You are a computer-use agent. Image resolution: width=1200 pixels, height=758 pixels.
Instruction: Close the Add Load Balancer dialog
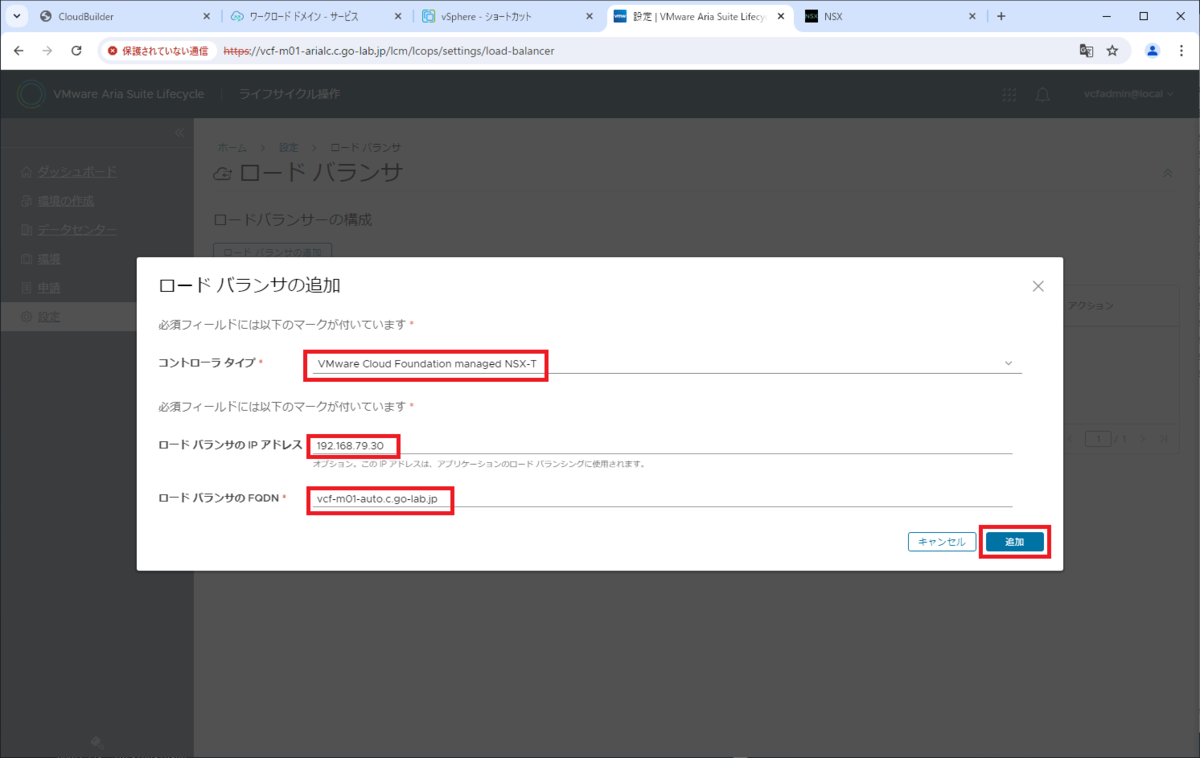1038,286
